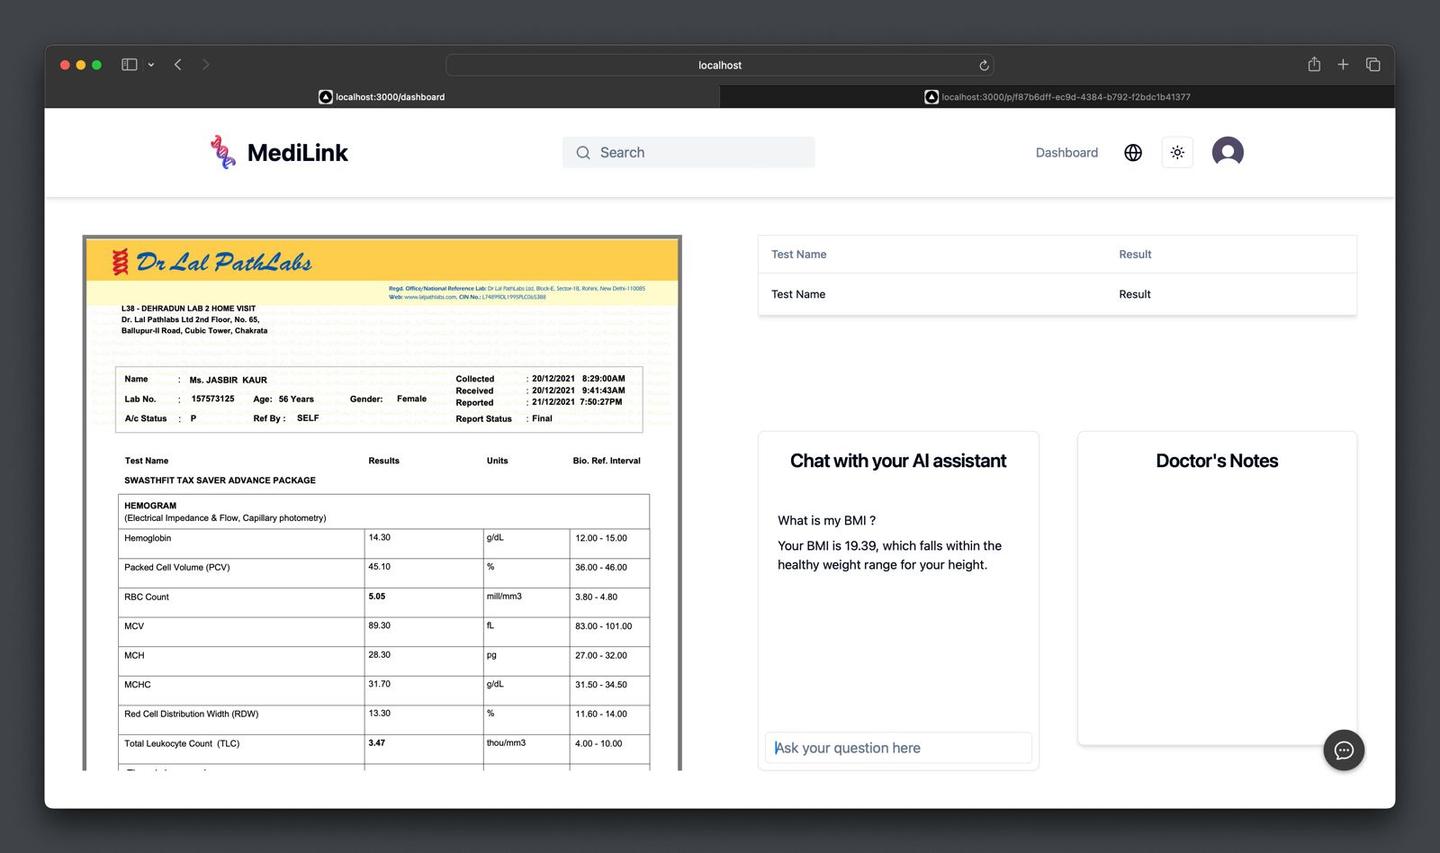
Task: Click the Safari sidebar toggle icon
Action: click(x=129, y=64)
